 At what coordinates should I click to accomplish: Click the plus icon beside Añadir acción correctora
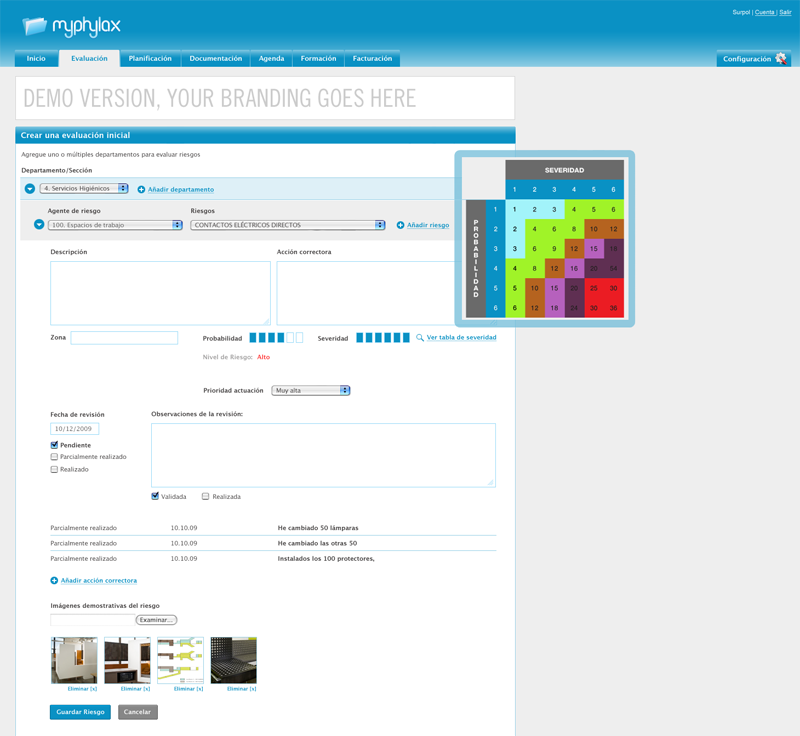pyautogui.click(x=54, y=580)
